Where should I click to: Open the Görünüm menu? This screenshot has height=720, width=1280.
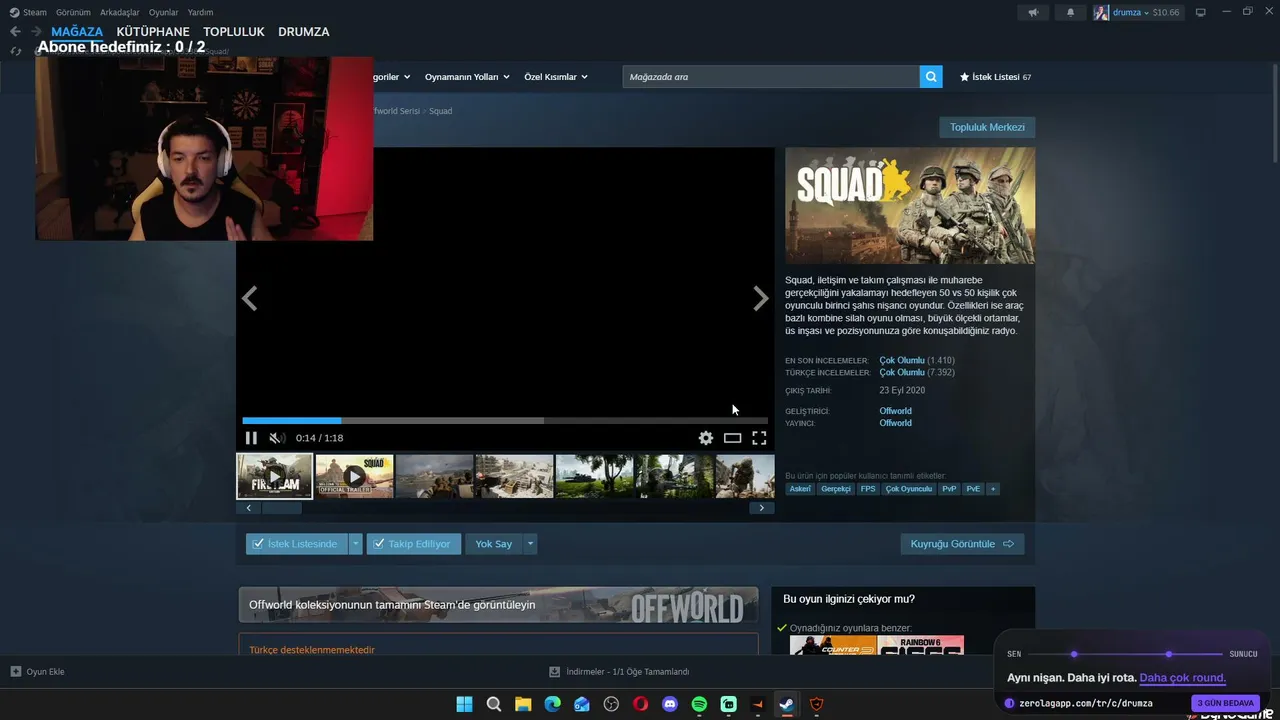[x=73, y=12]
